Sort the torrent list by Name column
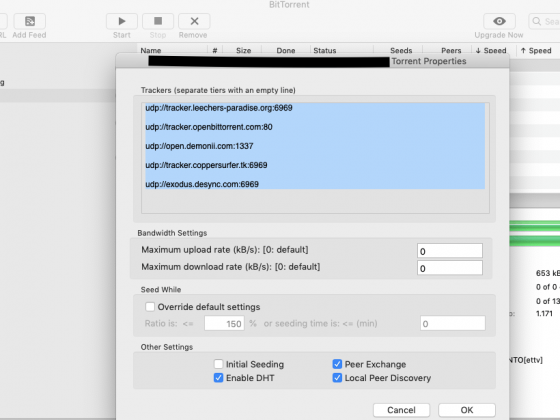The image size is (560, 420). 151,51
